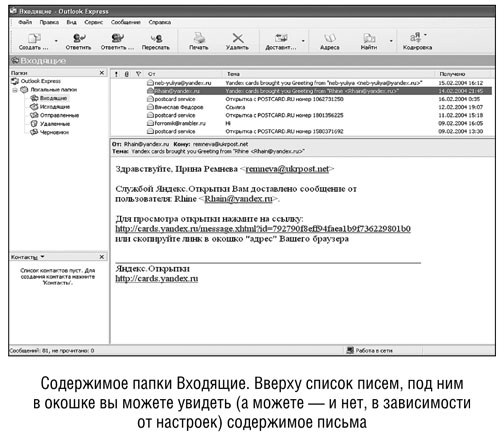
Task: Click the Ответить reply icon
Action: click(x=79, y=38)
